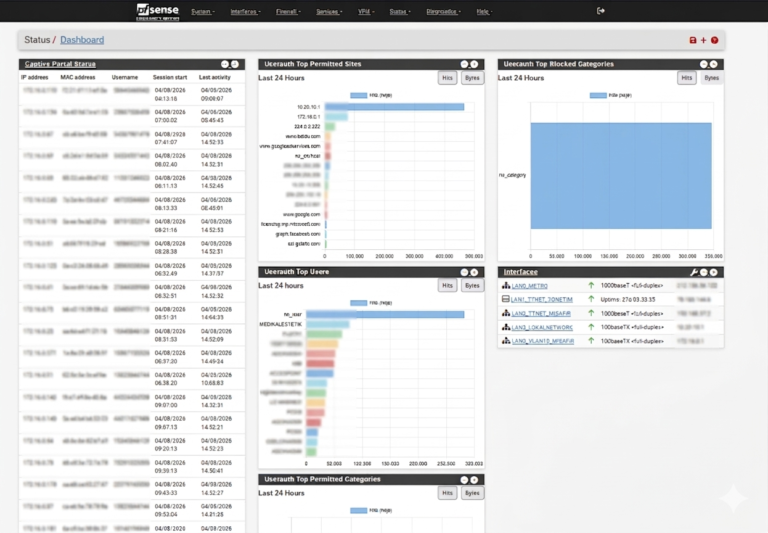The height and width of the screenshot is (533, 768).
Task: Open the VPN dropdown menu
Action: click(x=366, y=11)
